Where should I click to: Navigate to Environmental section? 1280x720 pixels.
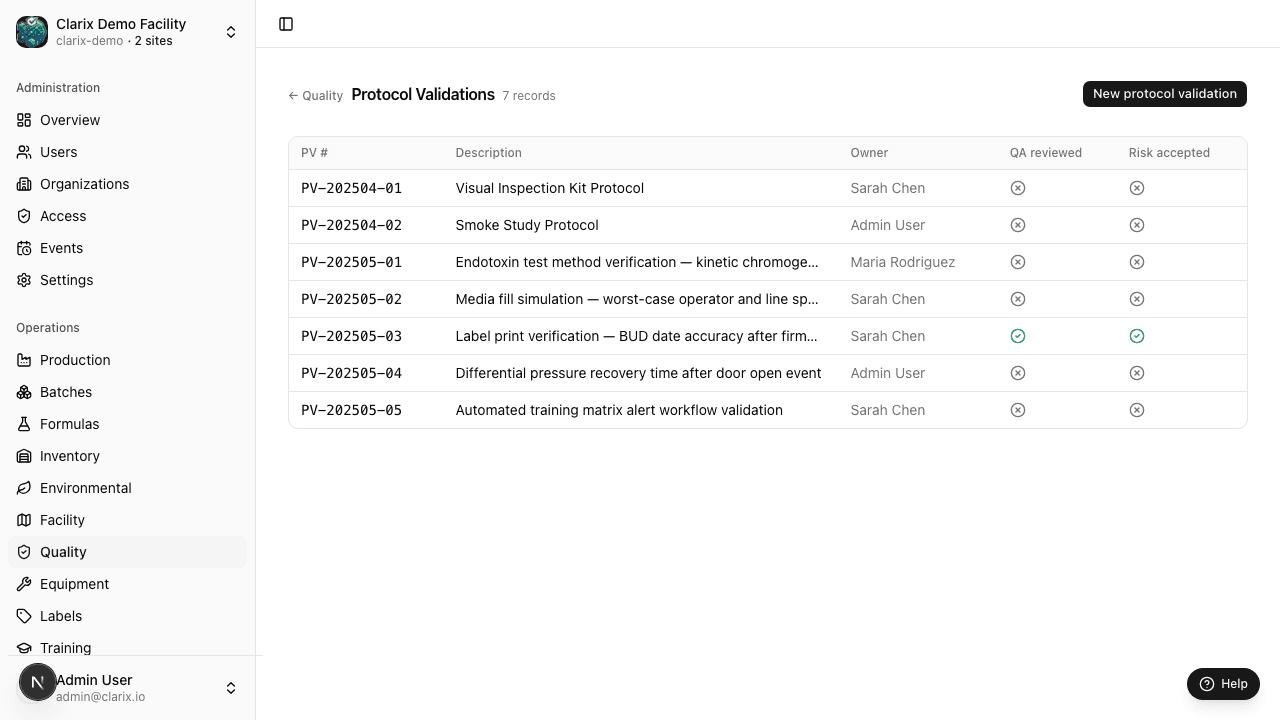[127, 488]
